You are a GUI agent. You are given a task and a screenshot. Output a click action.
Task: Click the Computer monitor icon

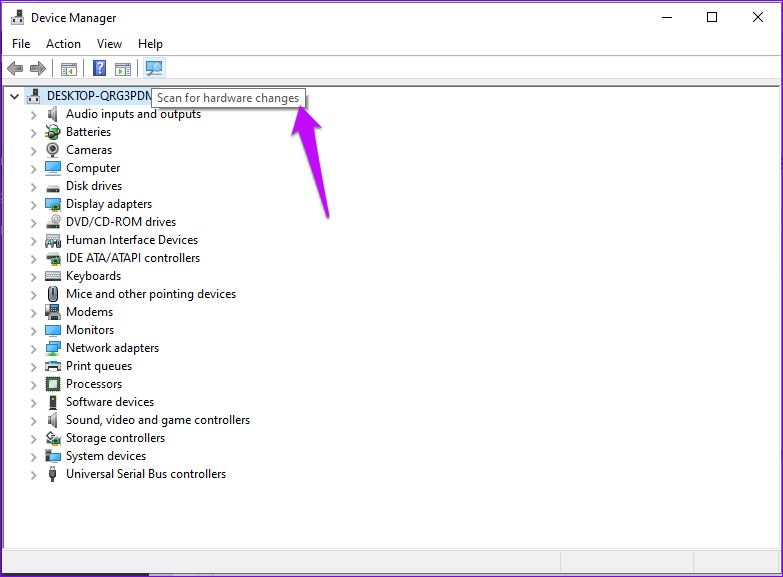coord(52,168)
